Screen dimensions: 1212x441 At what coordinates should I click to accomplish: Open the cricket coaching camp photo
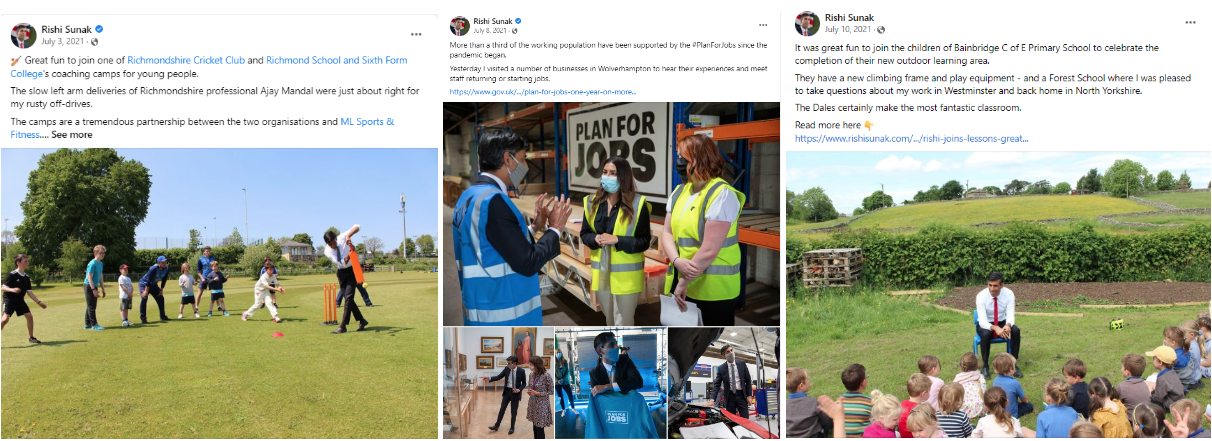pos(219,293)
